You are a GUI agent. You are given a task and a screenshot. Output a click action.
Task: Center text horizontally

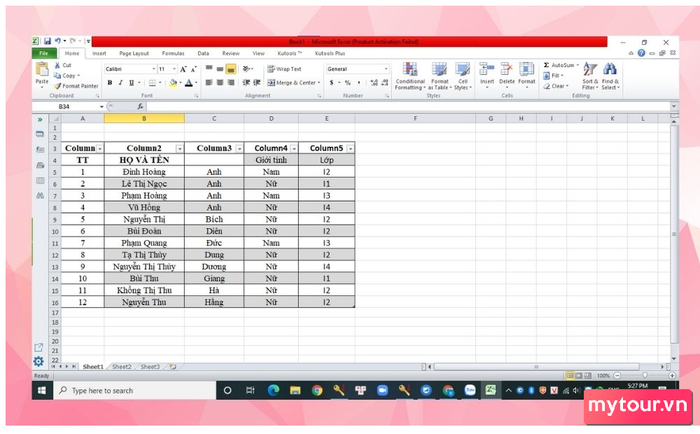click(x=220, y=83)
